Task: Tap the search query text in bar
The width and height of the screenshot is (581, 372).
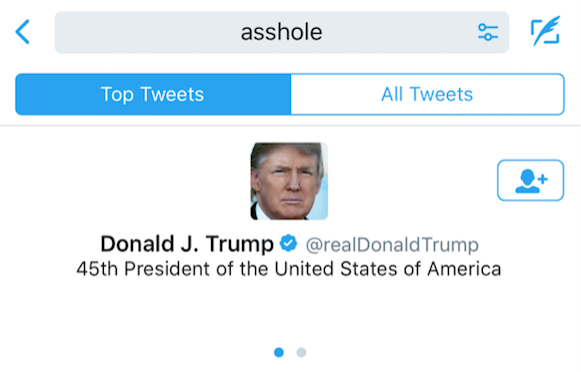Action: 282,32
